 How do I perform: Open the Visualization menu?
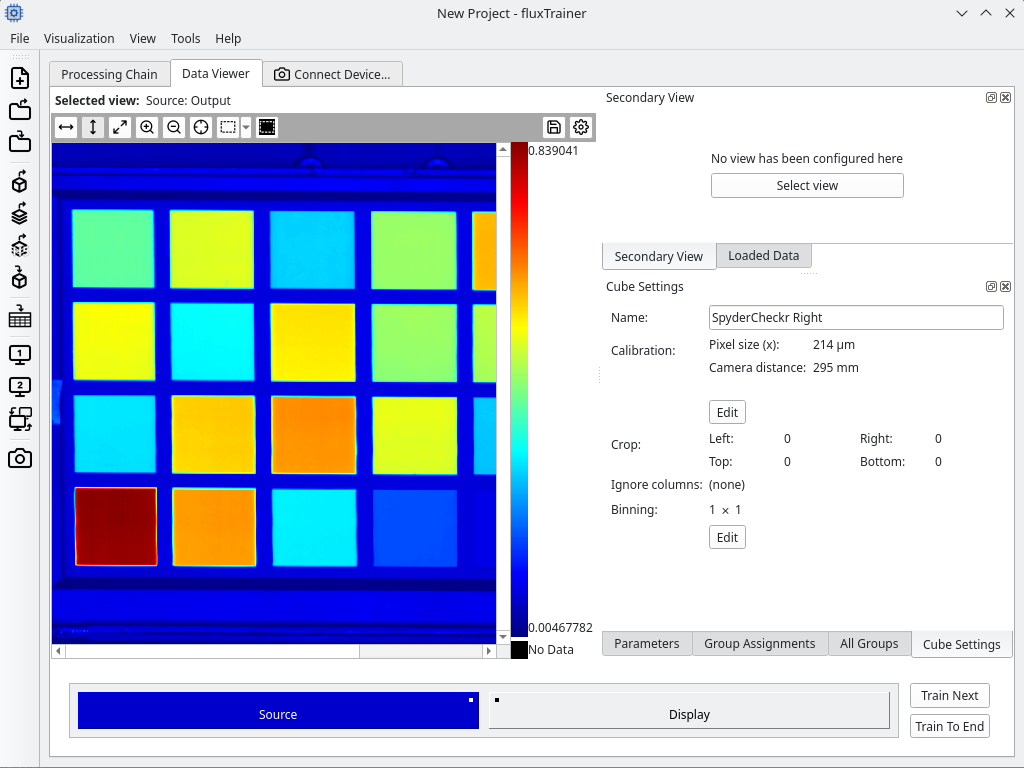pyautogui.click(x=79, y=39)
